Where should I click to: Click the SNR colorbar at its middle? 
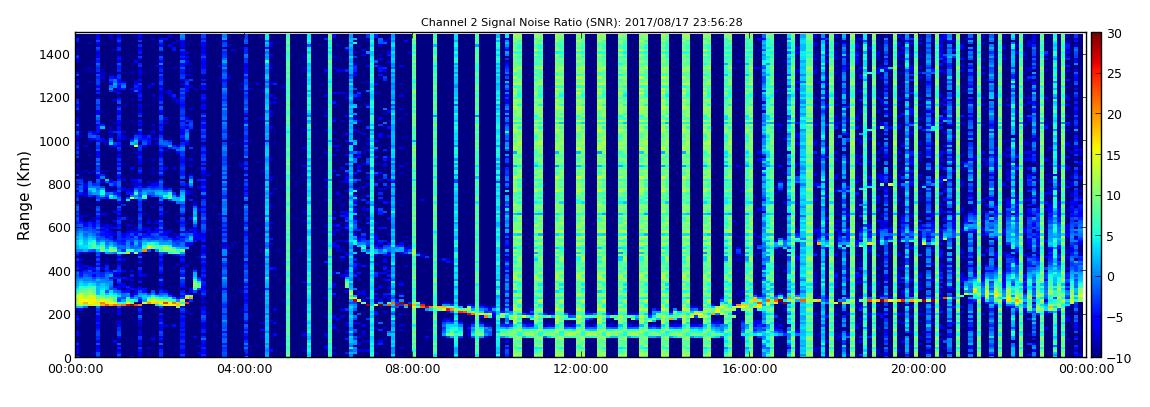coord(1096,195)
